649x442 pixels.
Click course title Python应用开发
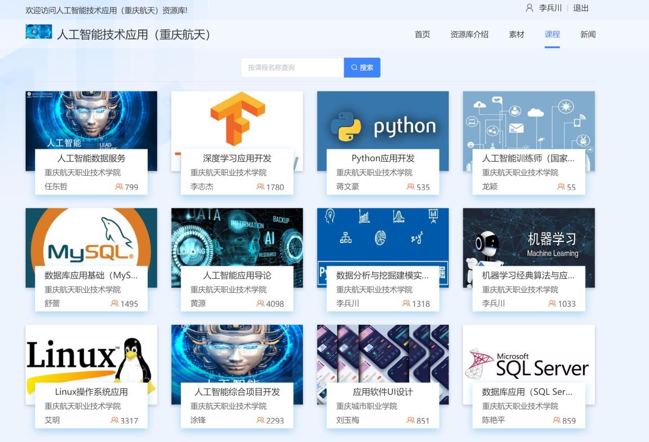tap(383, 158)
